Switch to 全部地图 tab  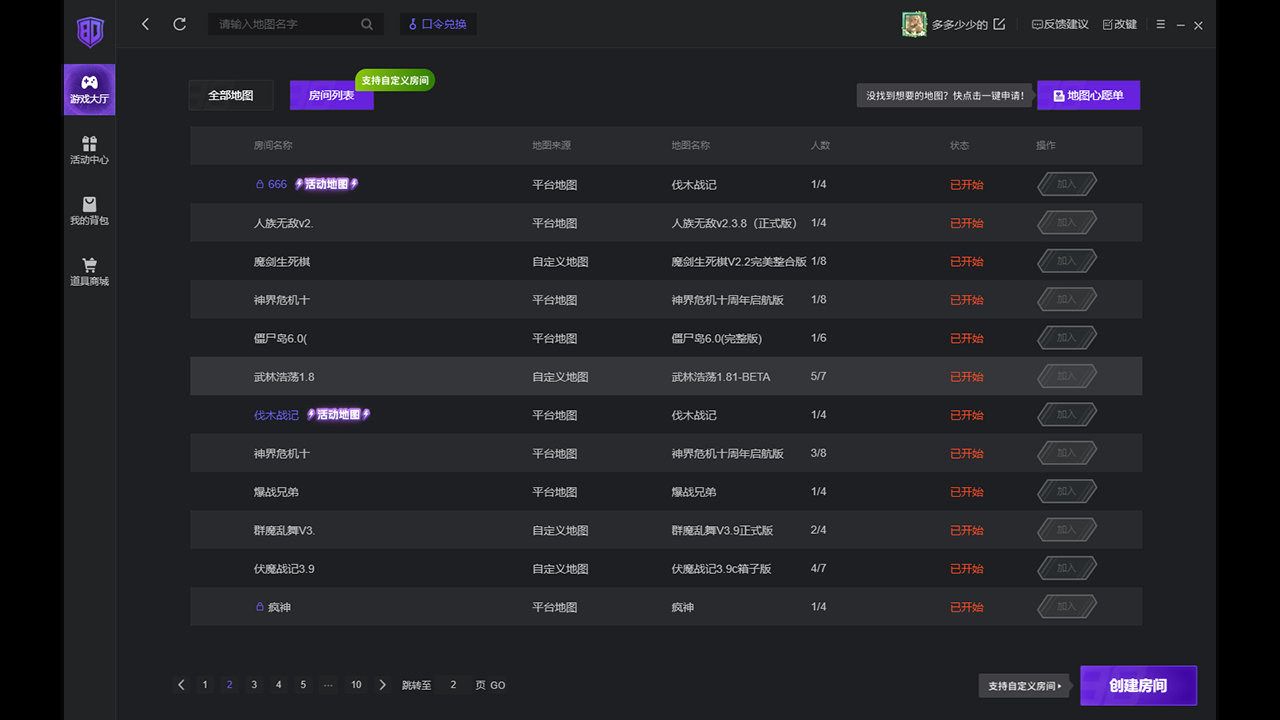tap(230, 96)
